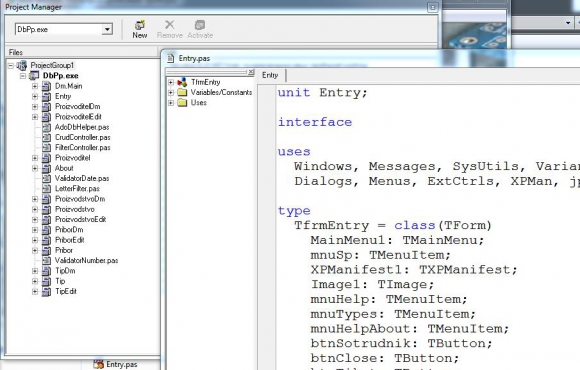Image resolution: width=580 pixels, height=370 pixels.
Task: Select the About item in file tree
Action: (x=64, y=168)
